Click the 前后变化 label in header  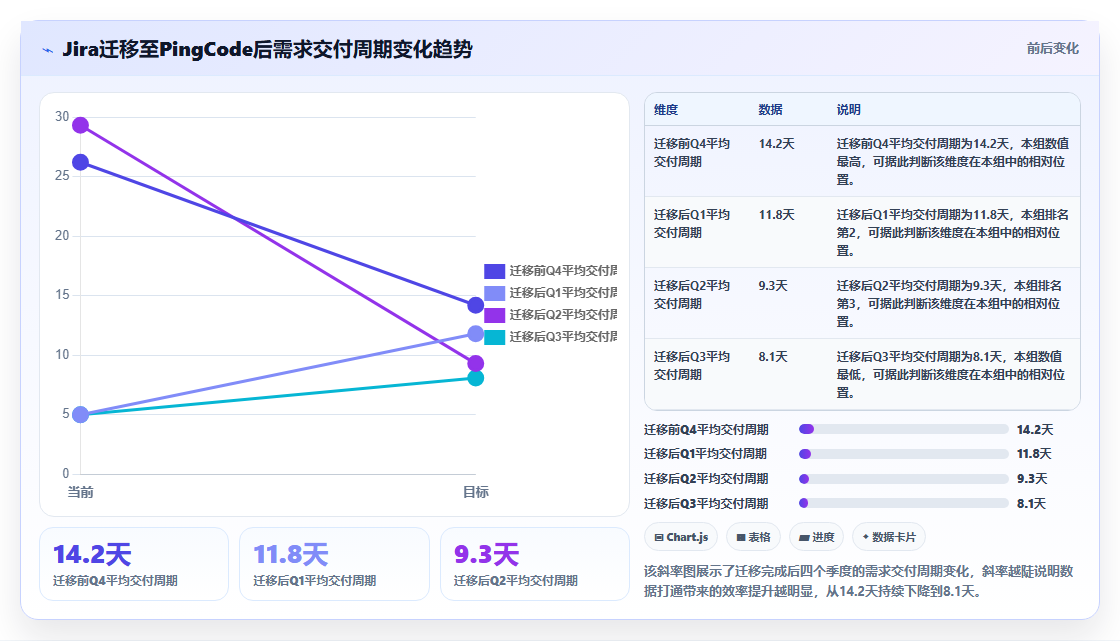(1052, 49)
